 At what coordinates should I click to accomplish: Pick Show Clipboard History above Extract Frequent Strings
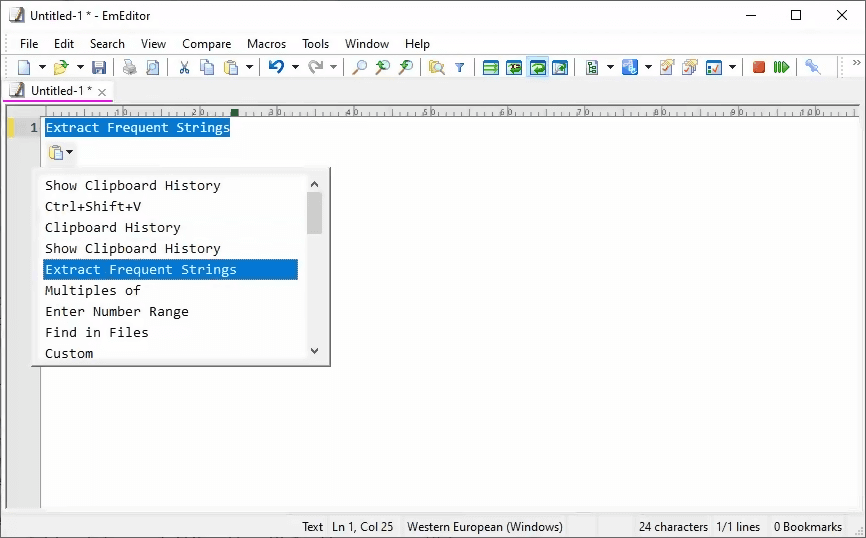[170, 249]
